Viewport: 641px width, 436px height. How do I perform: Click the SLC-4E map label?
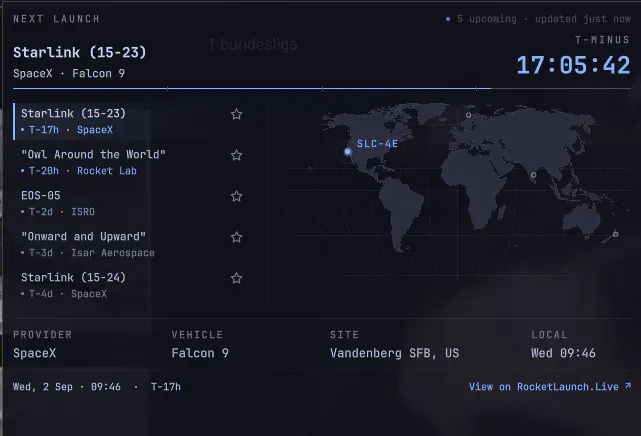tap(377, 143)
